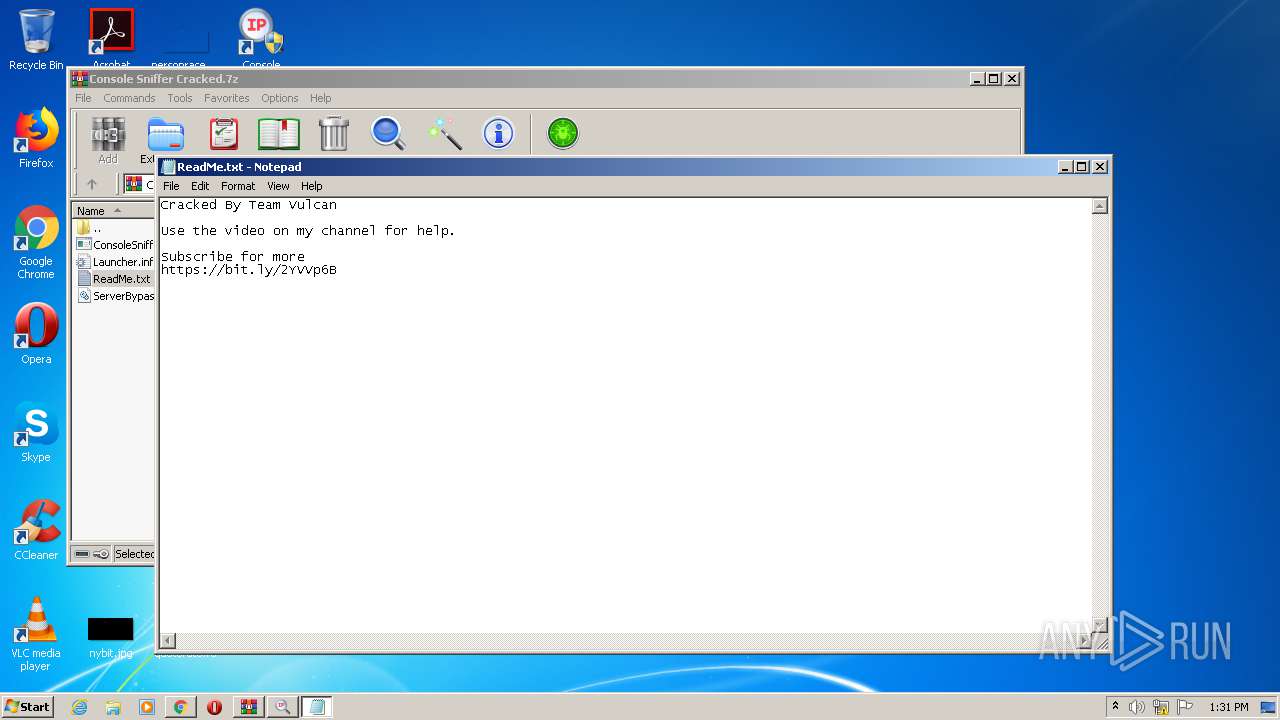Open Recycle Bin desktop icon
The height and width of the screenshot is (720, 1280).
[x=36, y=40]
